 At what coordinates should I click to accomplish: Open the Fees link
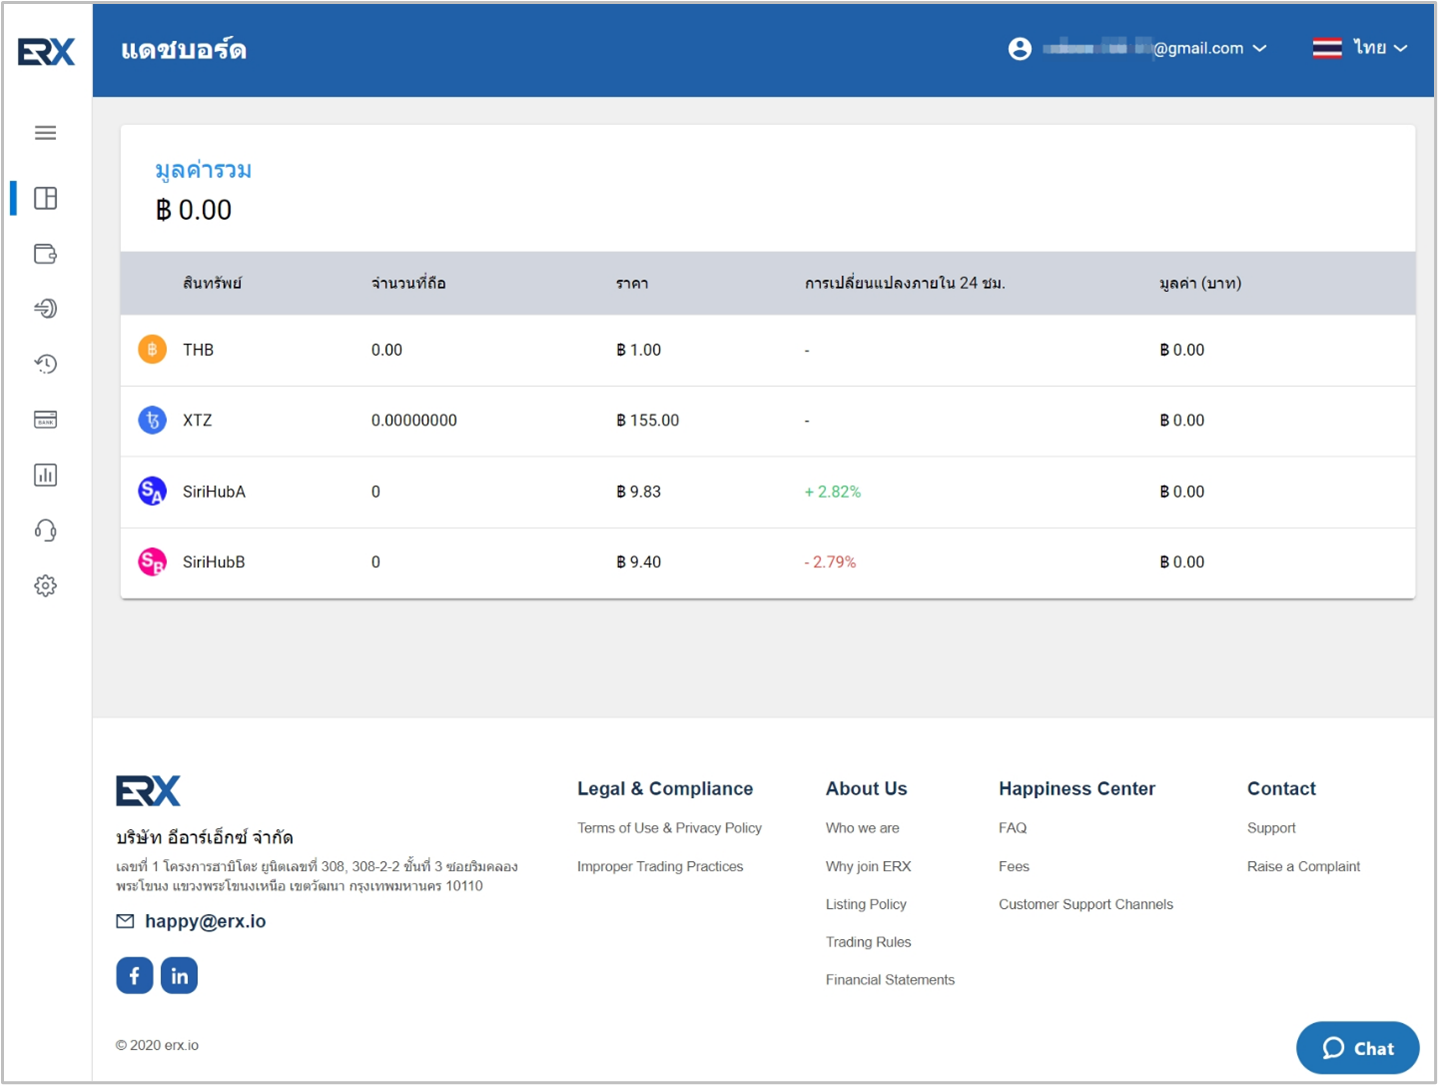pos(1014,866)
